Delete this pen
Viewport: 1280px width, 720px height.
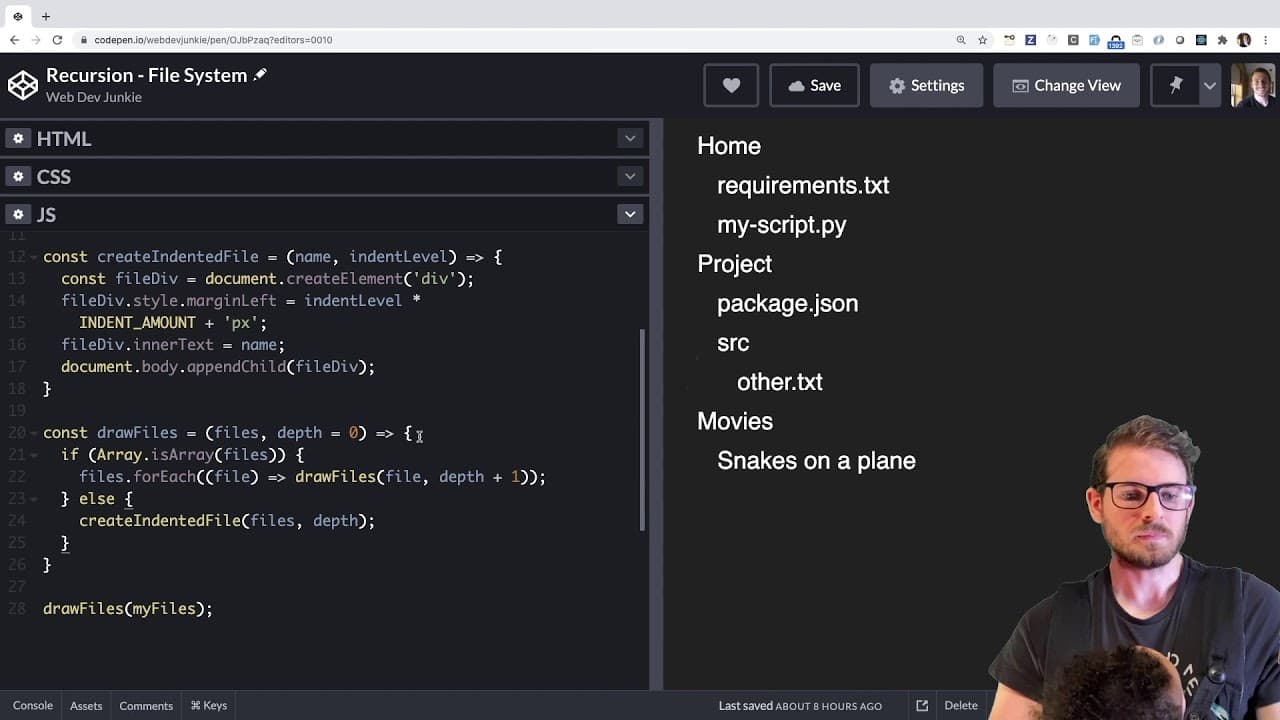click(961, 705)
